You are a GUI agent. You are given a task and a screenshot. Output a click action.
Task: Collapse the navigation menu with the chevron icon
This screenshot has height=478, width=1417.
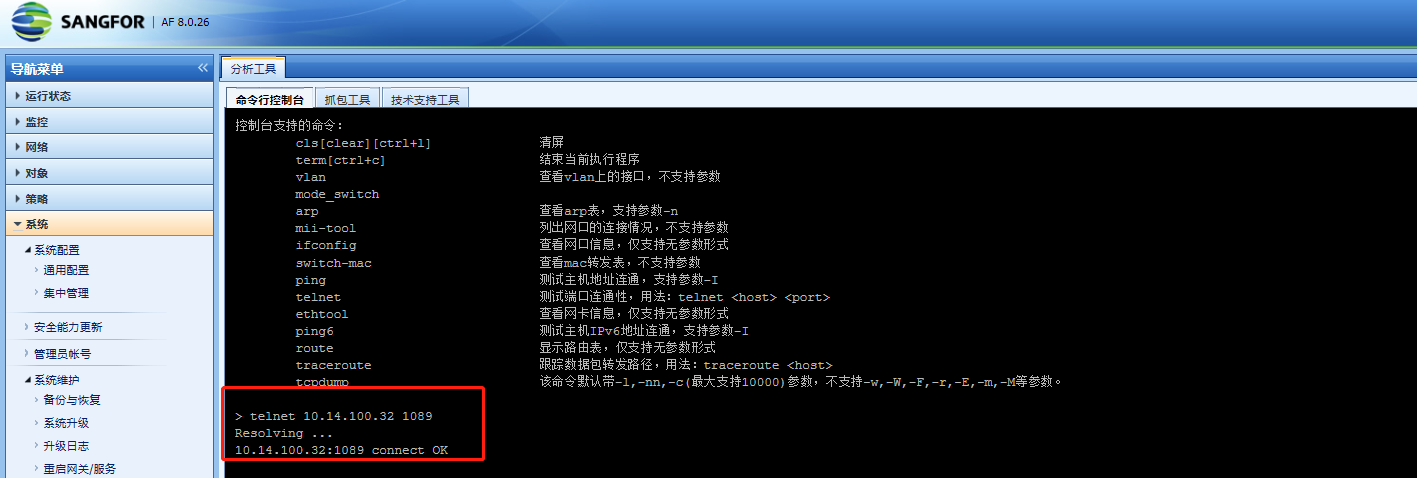pyautogui.click(x=203, y=68)
